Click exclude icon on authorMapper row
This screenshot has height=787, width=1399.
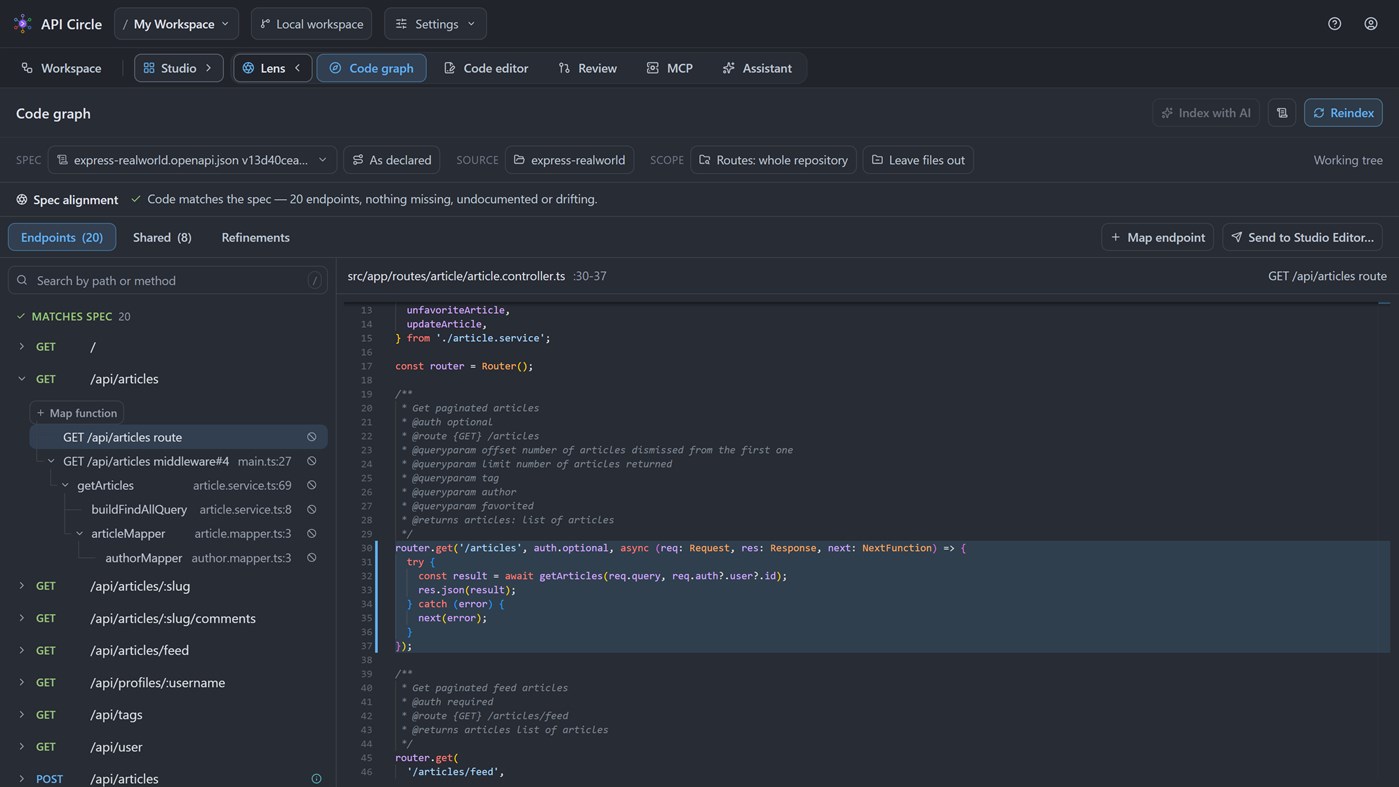pos(312,558)
